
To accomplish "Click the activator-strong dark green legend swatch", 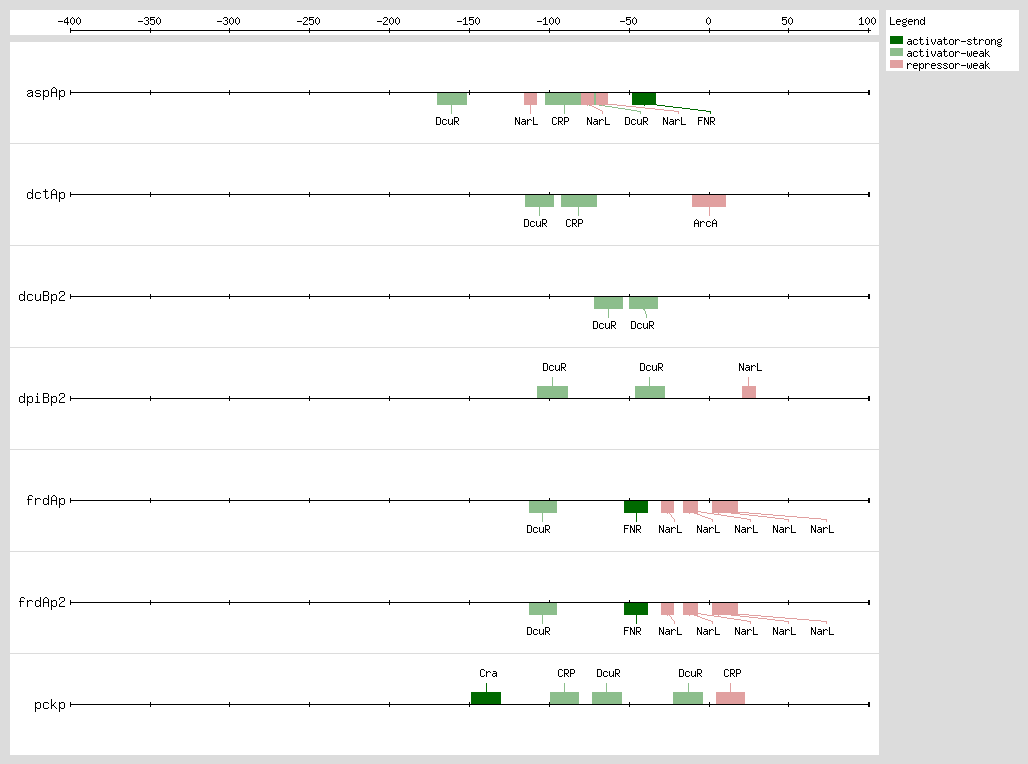I will tap(896, 41).
